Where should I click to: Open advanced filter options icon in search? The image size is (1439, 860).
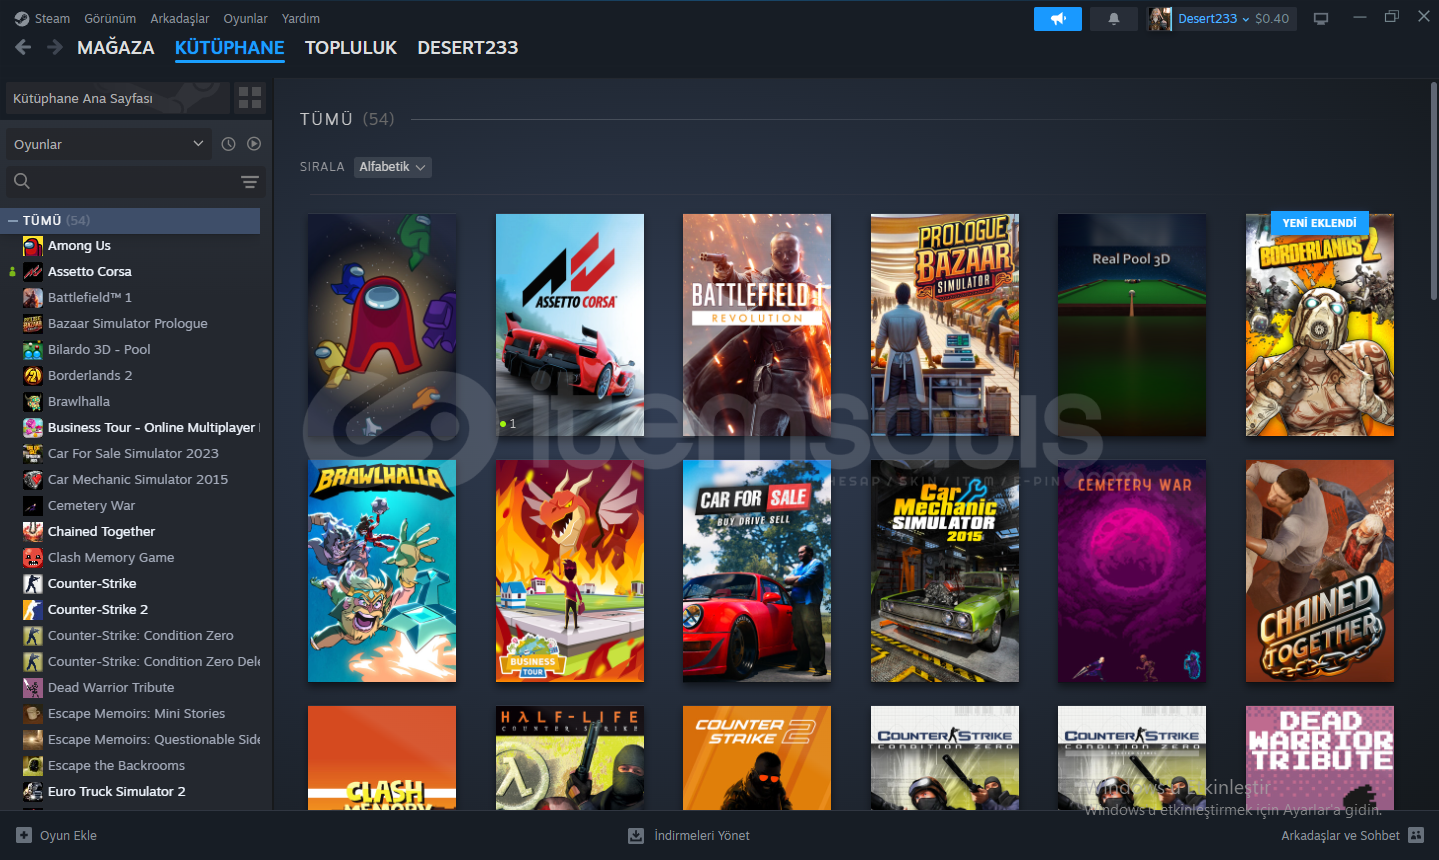click(x=249, y=181)
